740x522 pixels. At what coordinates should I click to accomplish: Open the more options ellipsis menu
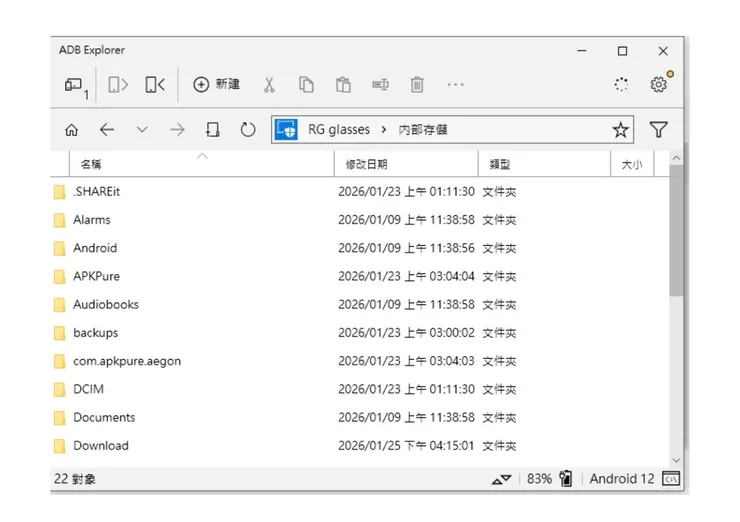click(x=455, y=85)
